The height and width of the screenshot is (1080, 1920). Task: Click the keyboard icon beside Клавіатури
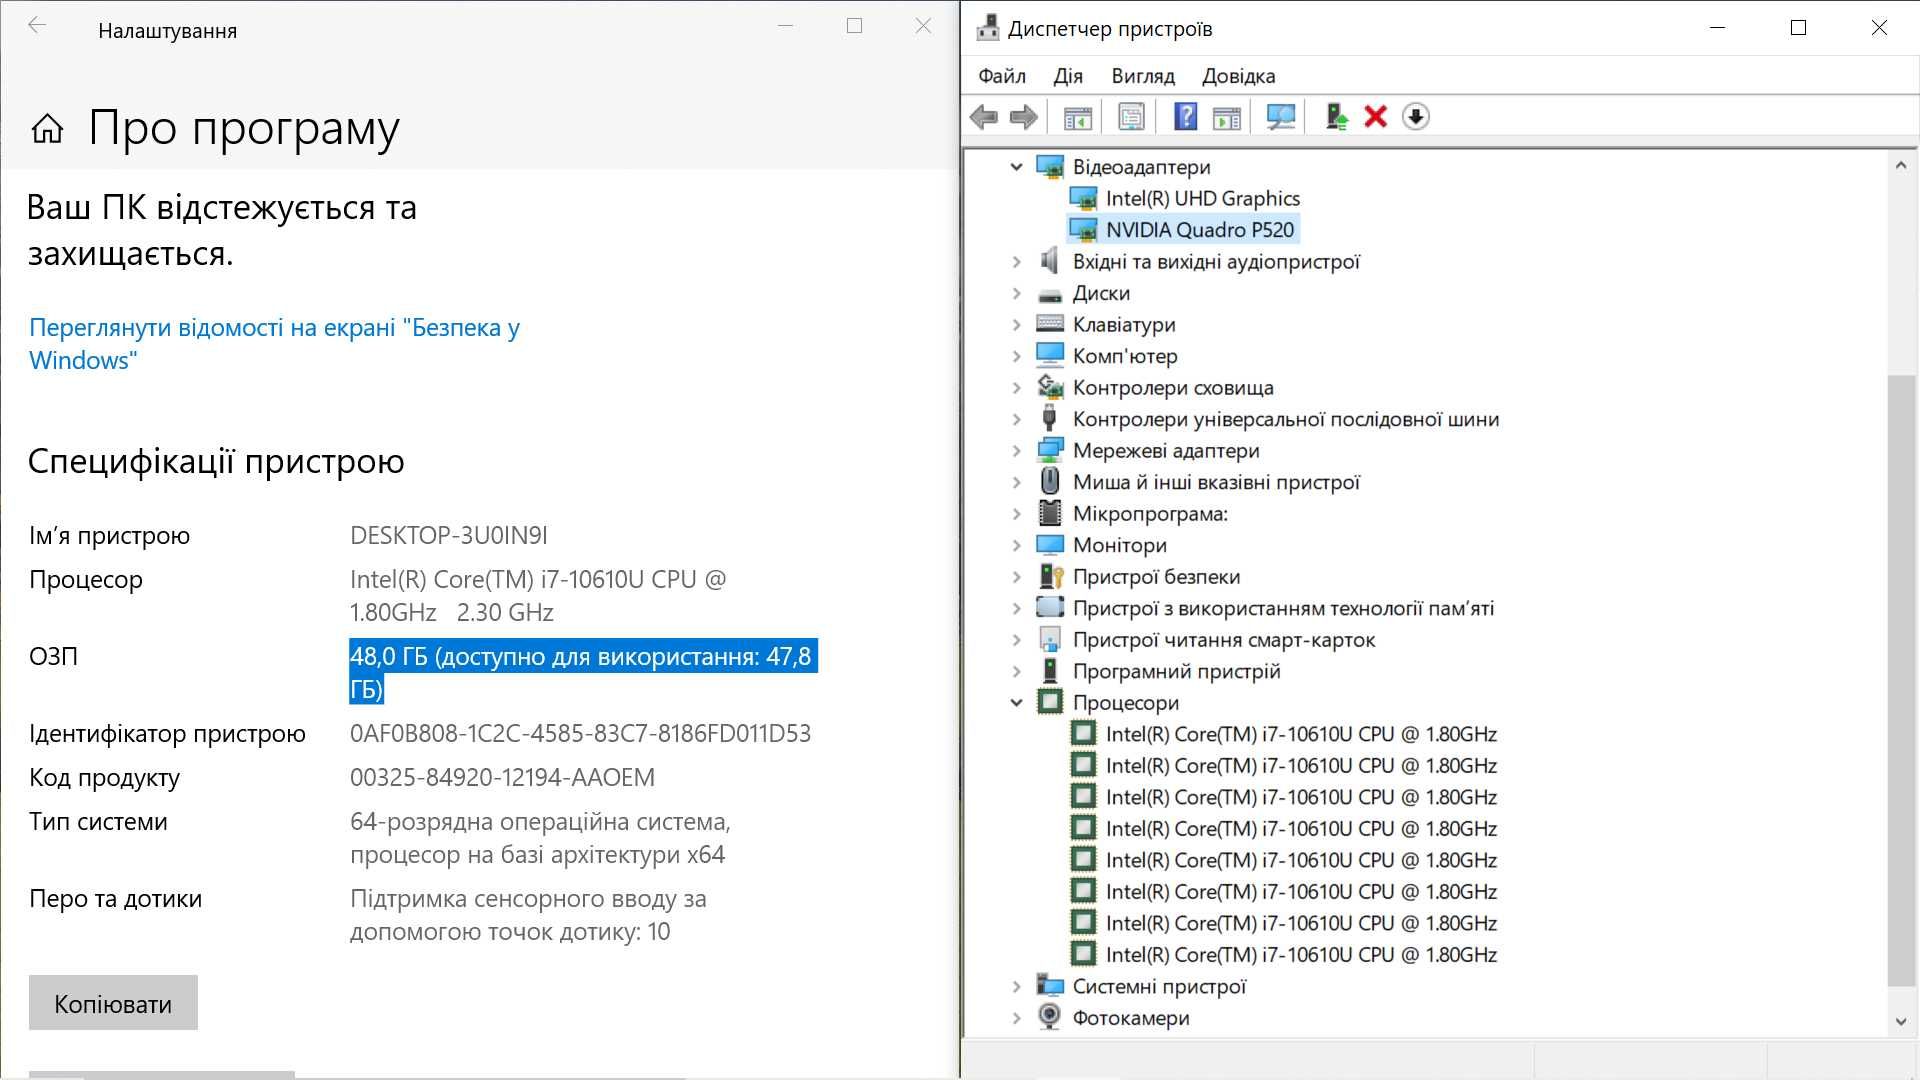[1049, 324]
